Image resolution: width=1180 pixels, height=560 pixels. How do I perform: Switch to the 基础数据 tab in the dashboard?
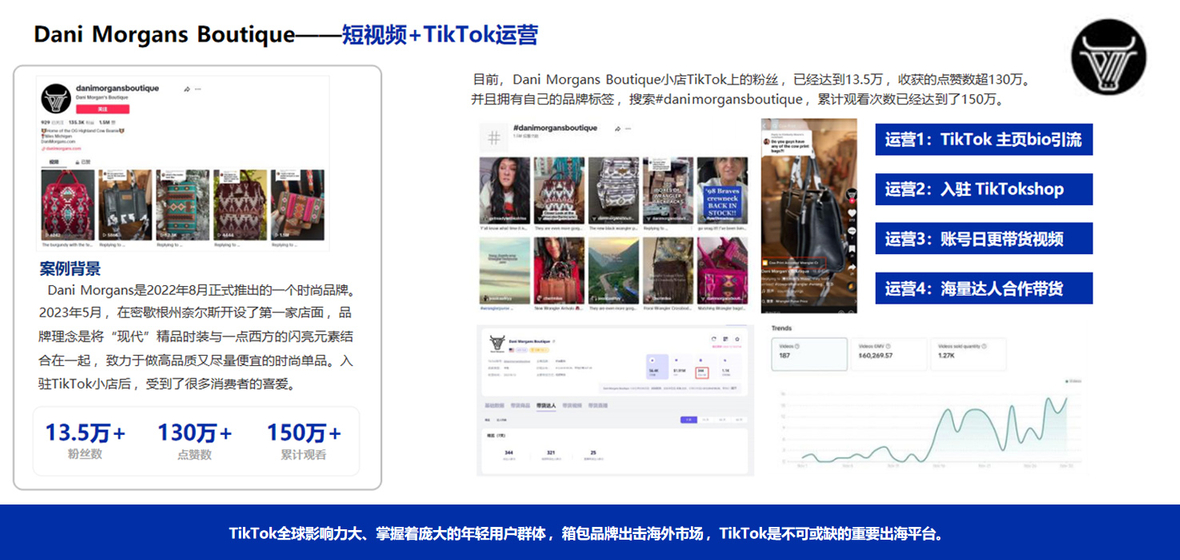(494, 405)
